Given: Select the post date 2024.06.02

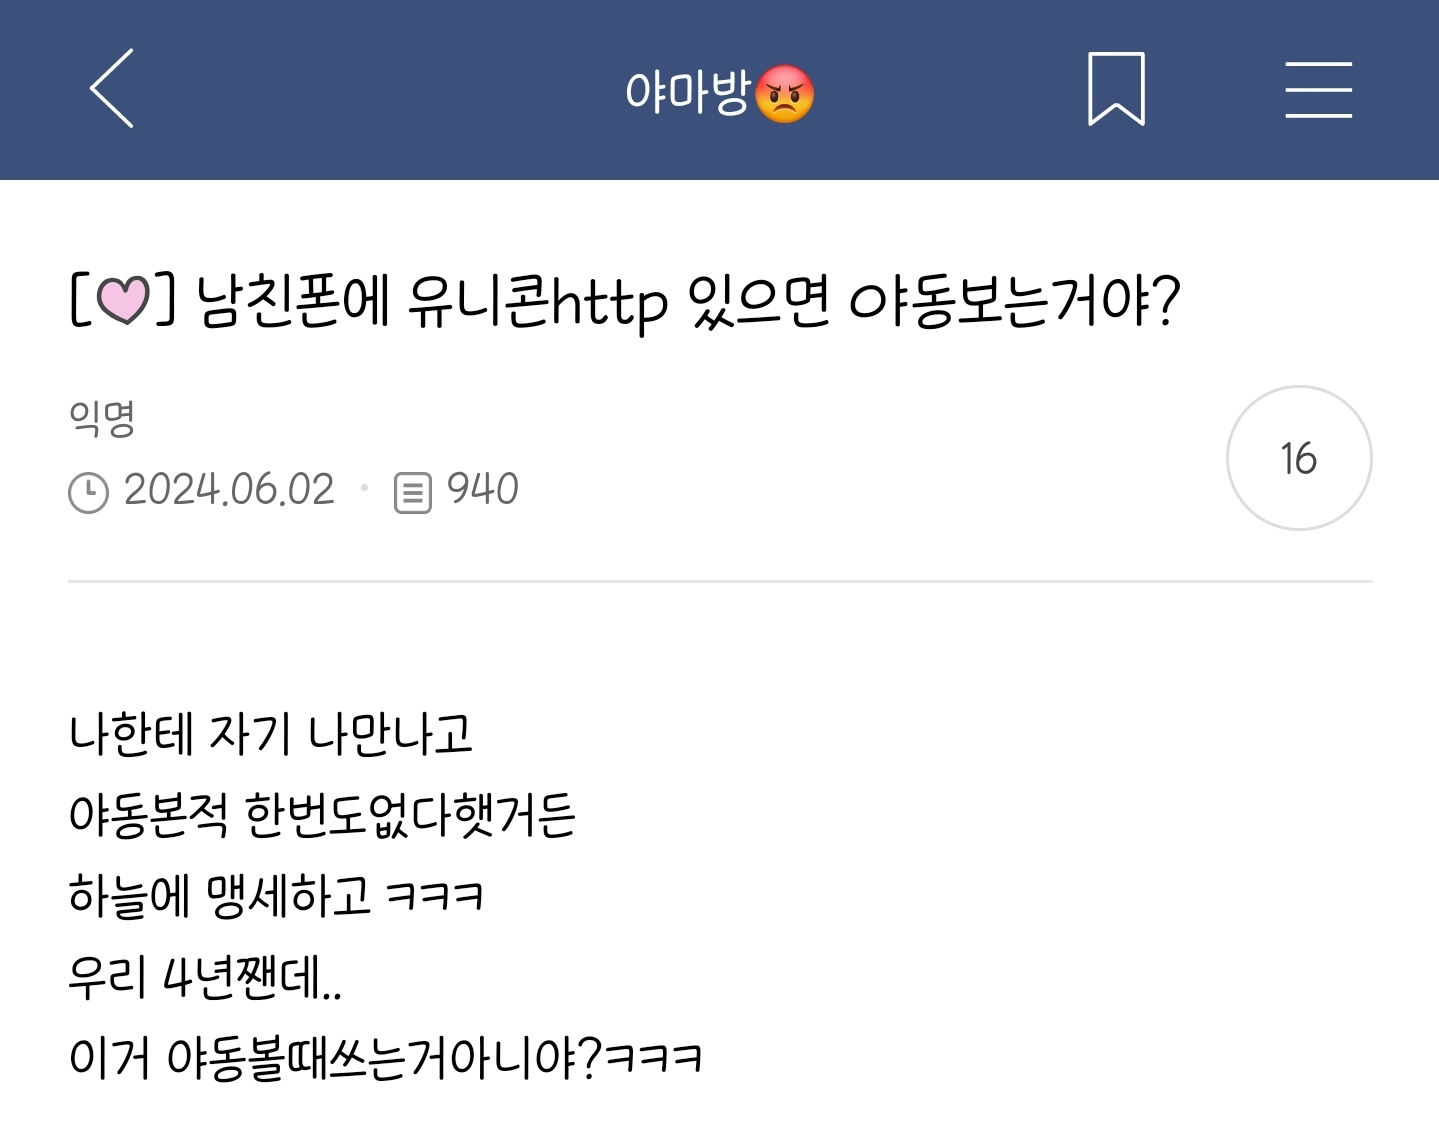Looking at the screenshot, I should (x=229, y=490).
